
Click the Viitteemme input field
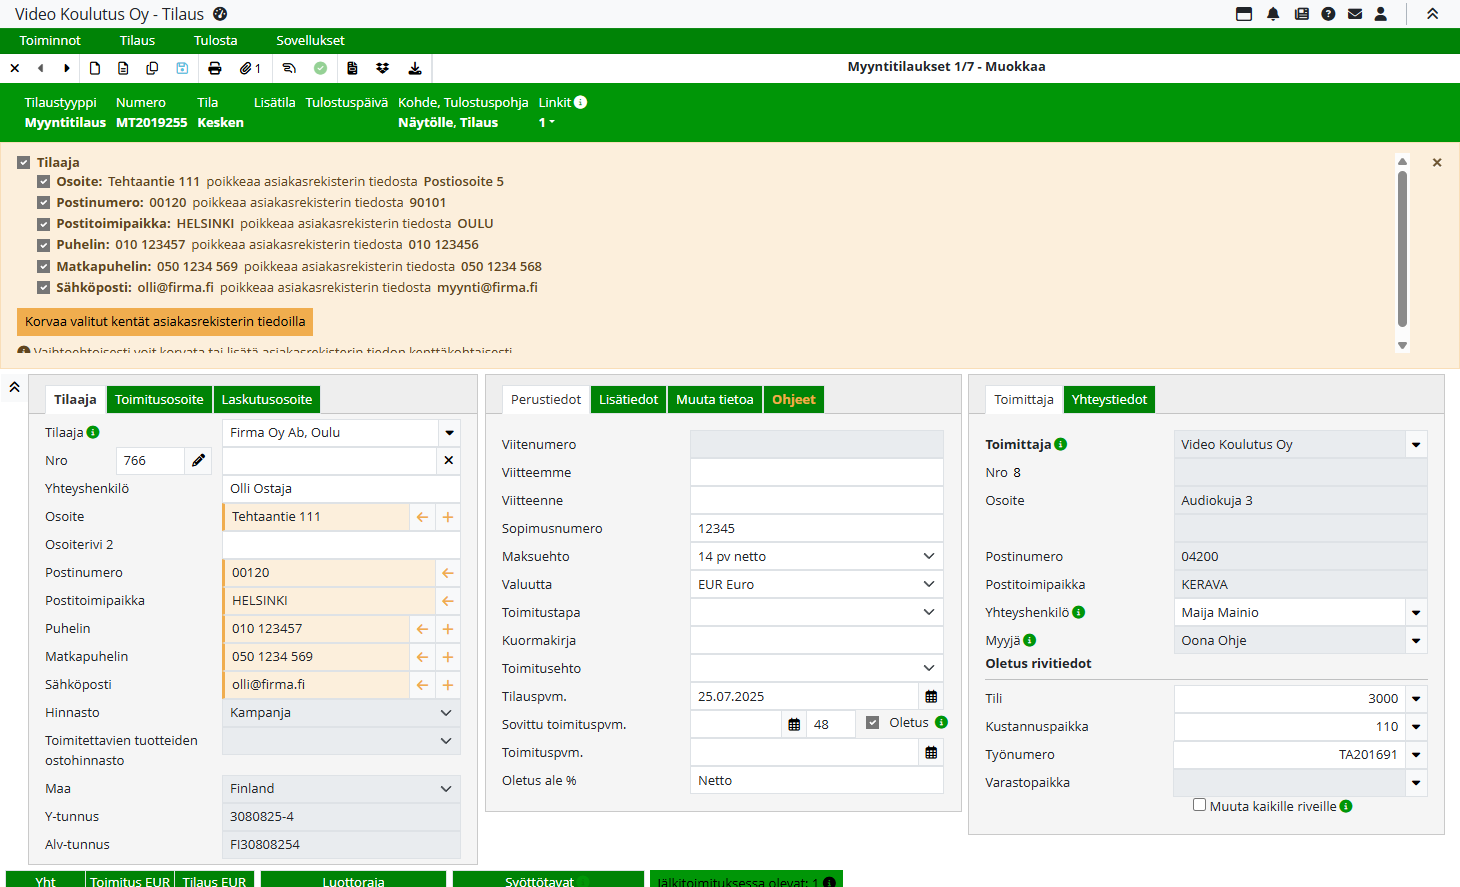pyautogui.click(x=816, y=473)
